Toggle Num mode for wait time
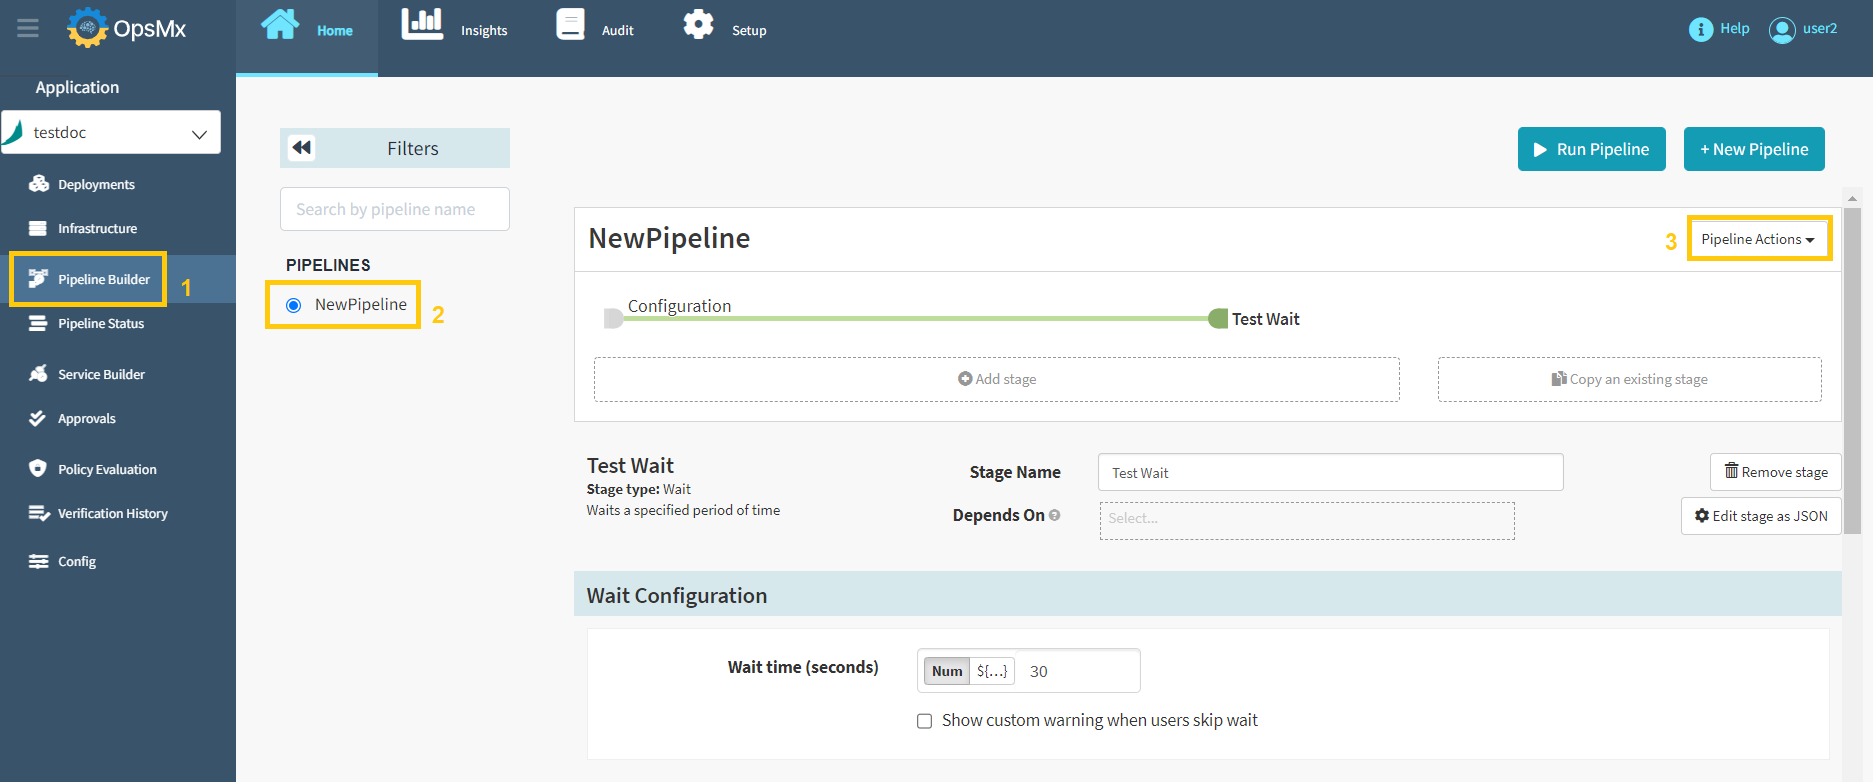The height and width of the screenshot is (782, 1873). (x=946, y=671)
